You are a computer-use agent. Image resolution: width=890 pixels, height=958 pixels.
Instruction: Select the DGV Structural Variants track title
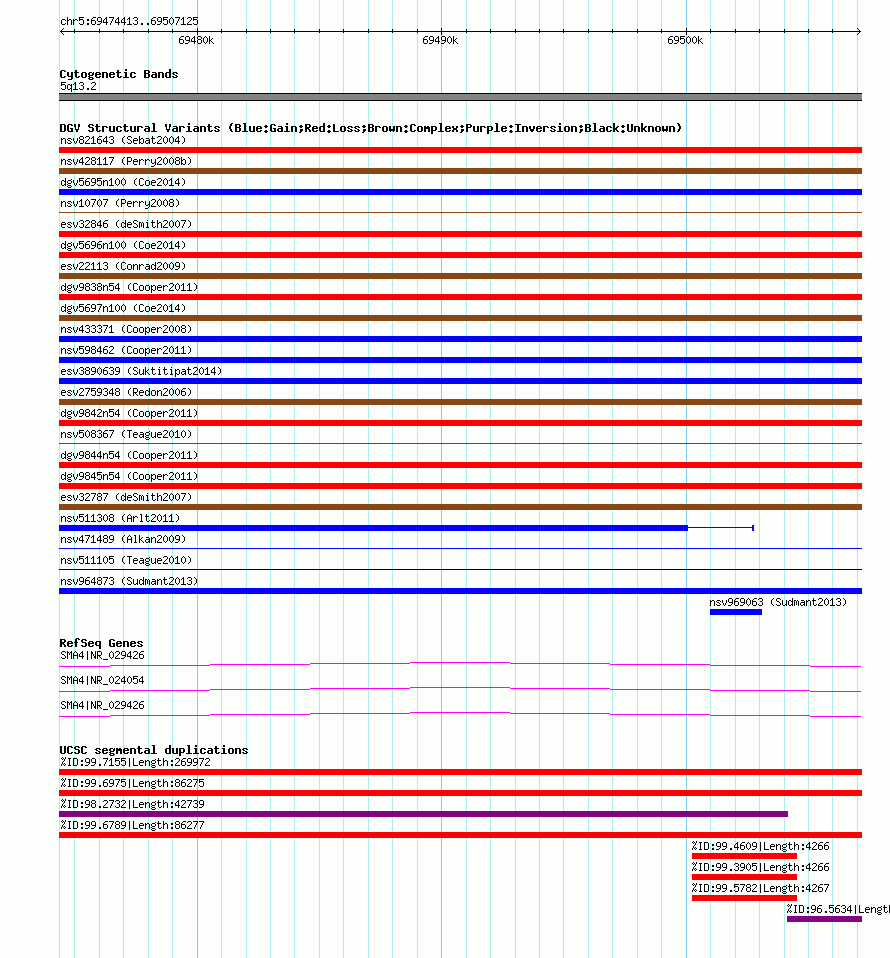click(x=370, y=128)
